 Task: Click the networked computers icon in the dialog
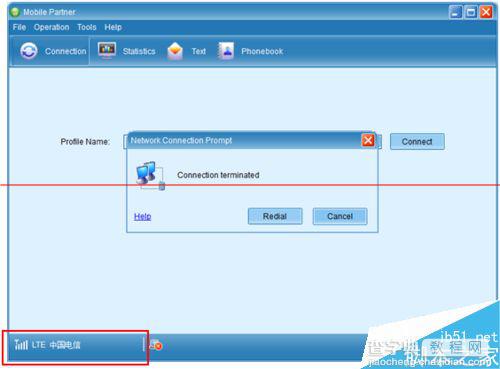[x=150, y=176]
